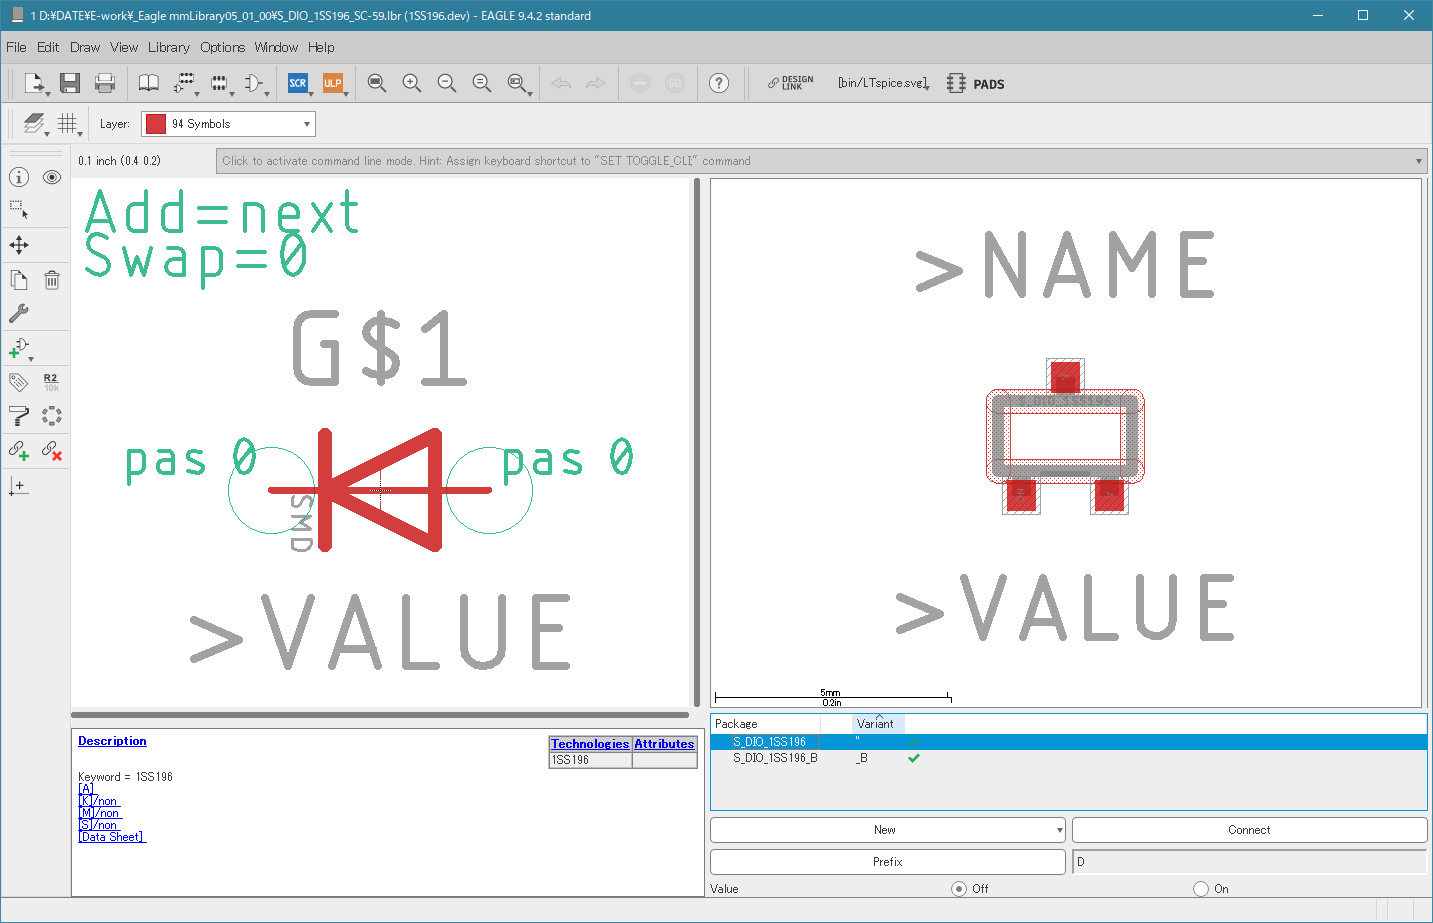The height and width of the screenshot is (923, 1433).
Task: Select the Replace package circle tool
Action: click(52, 416)
